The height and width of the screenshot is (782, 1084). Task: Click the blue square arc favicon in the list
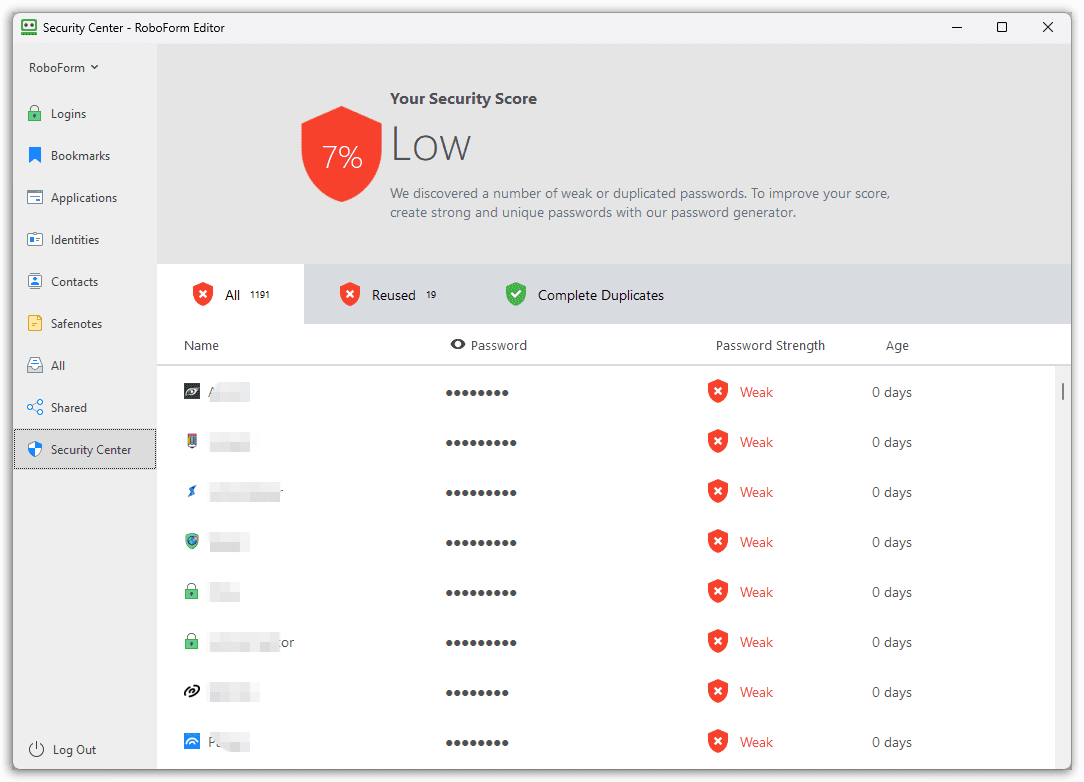coord(192,741)
